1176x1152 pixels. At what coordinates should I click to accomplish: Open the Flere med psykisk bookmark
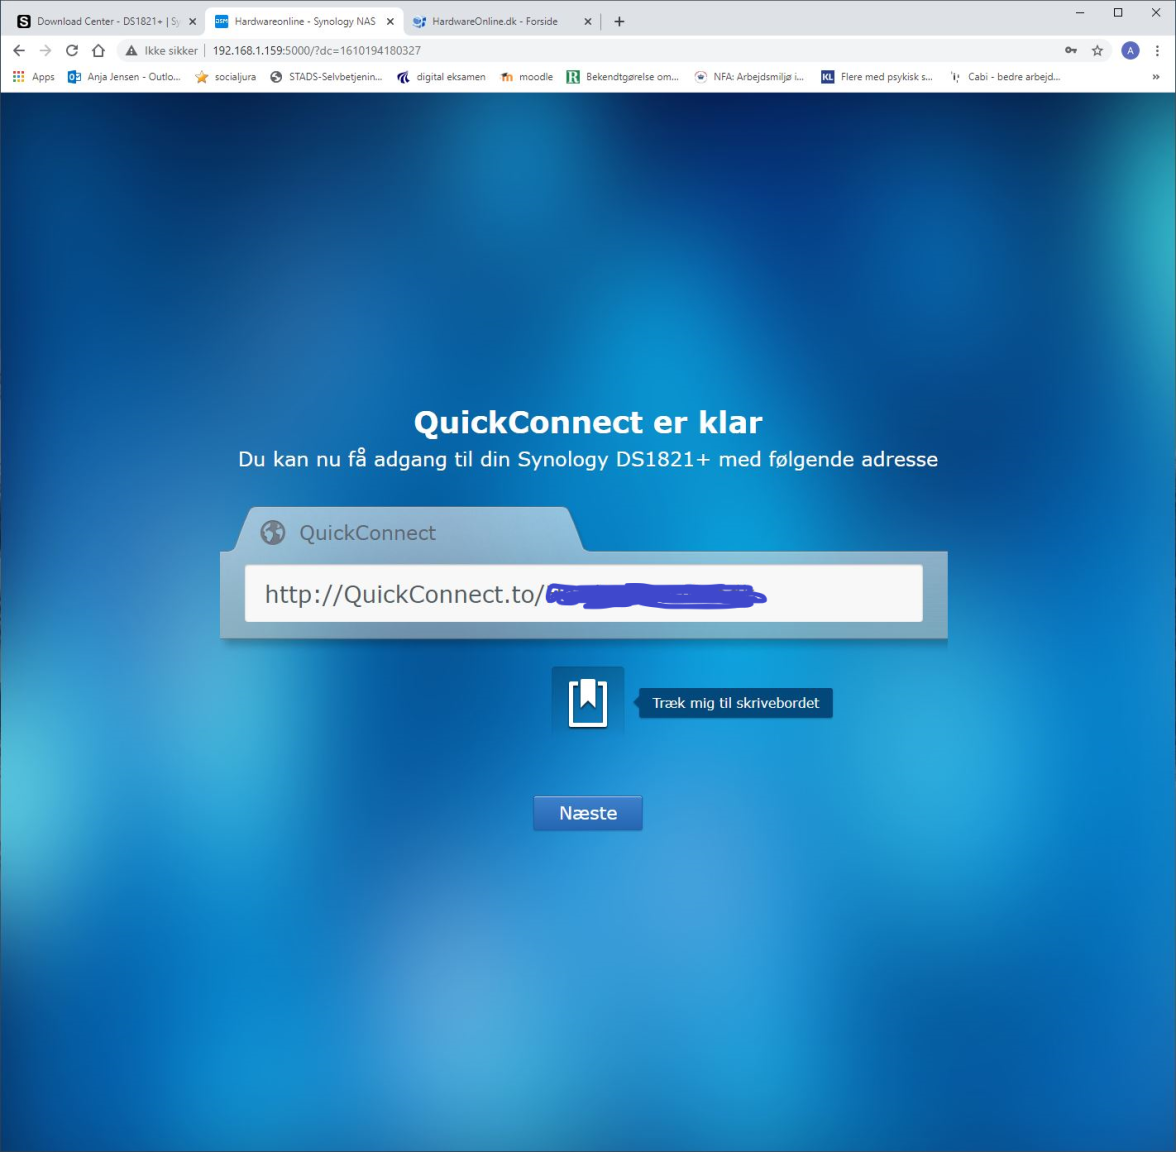877,76
